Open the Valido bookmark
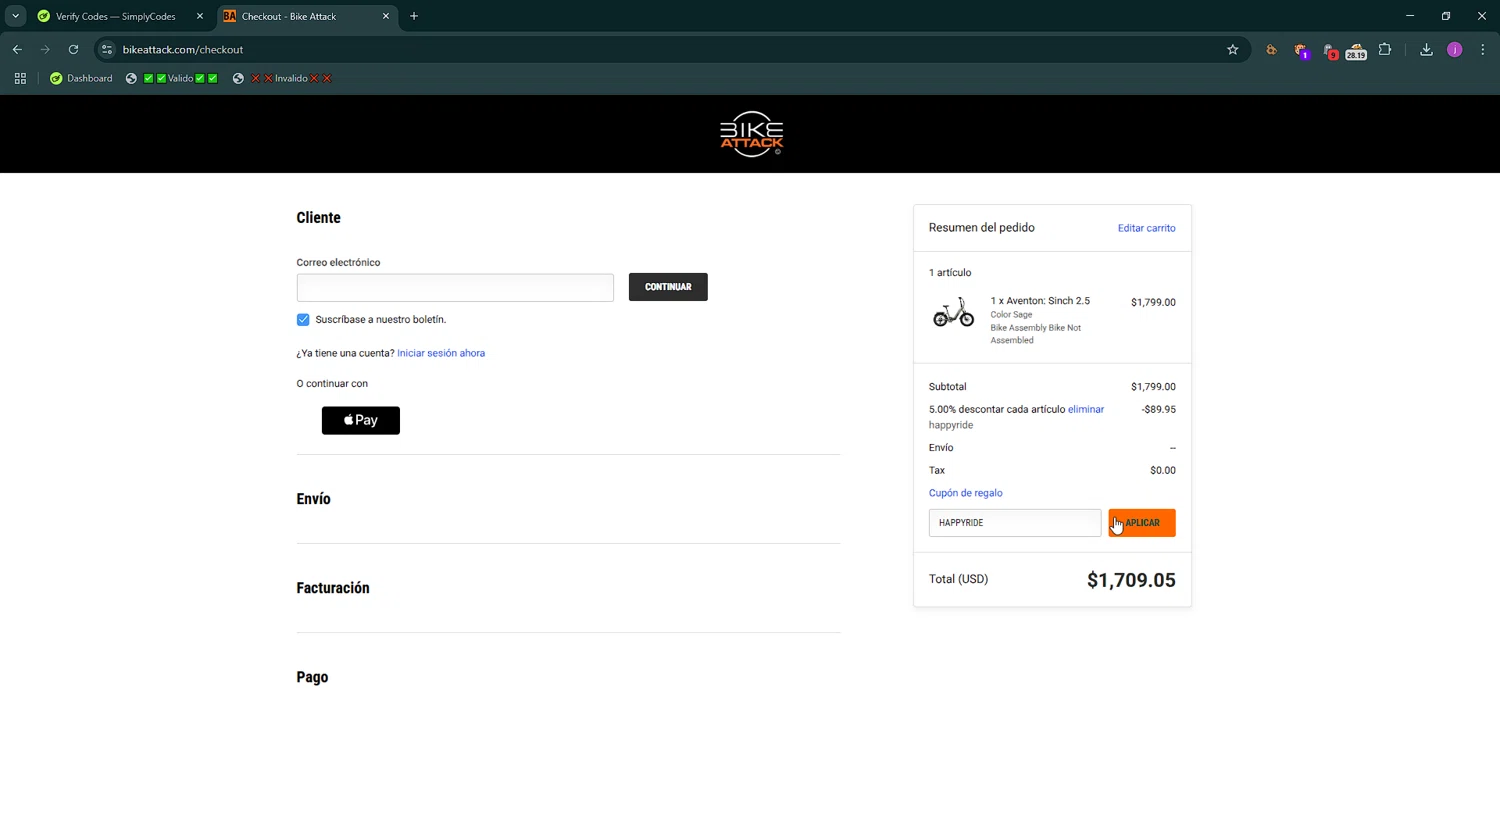This screenshot has width=1500, height=813. (171, 78)
